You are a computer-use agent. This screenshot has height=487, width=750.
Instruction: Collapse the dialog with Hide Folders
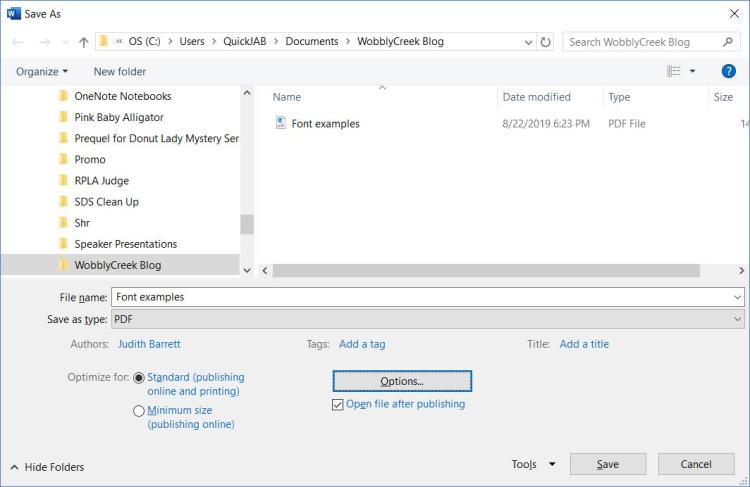click(46, 467)
